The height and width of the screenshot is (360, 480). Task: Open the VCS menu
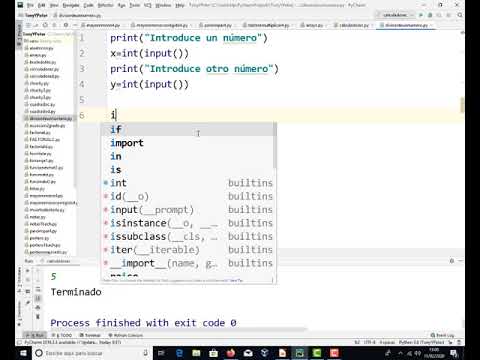pyautogui.click(x=147, y=5)
